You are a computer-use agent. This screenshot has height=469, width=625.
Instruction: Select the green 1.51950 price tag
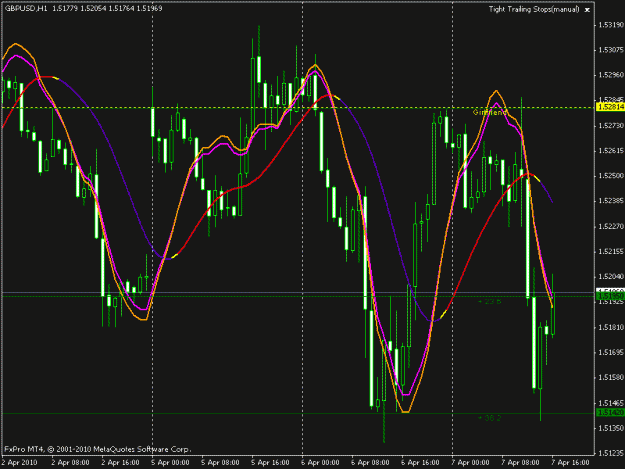pos(610,296)
